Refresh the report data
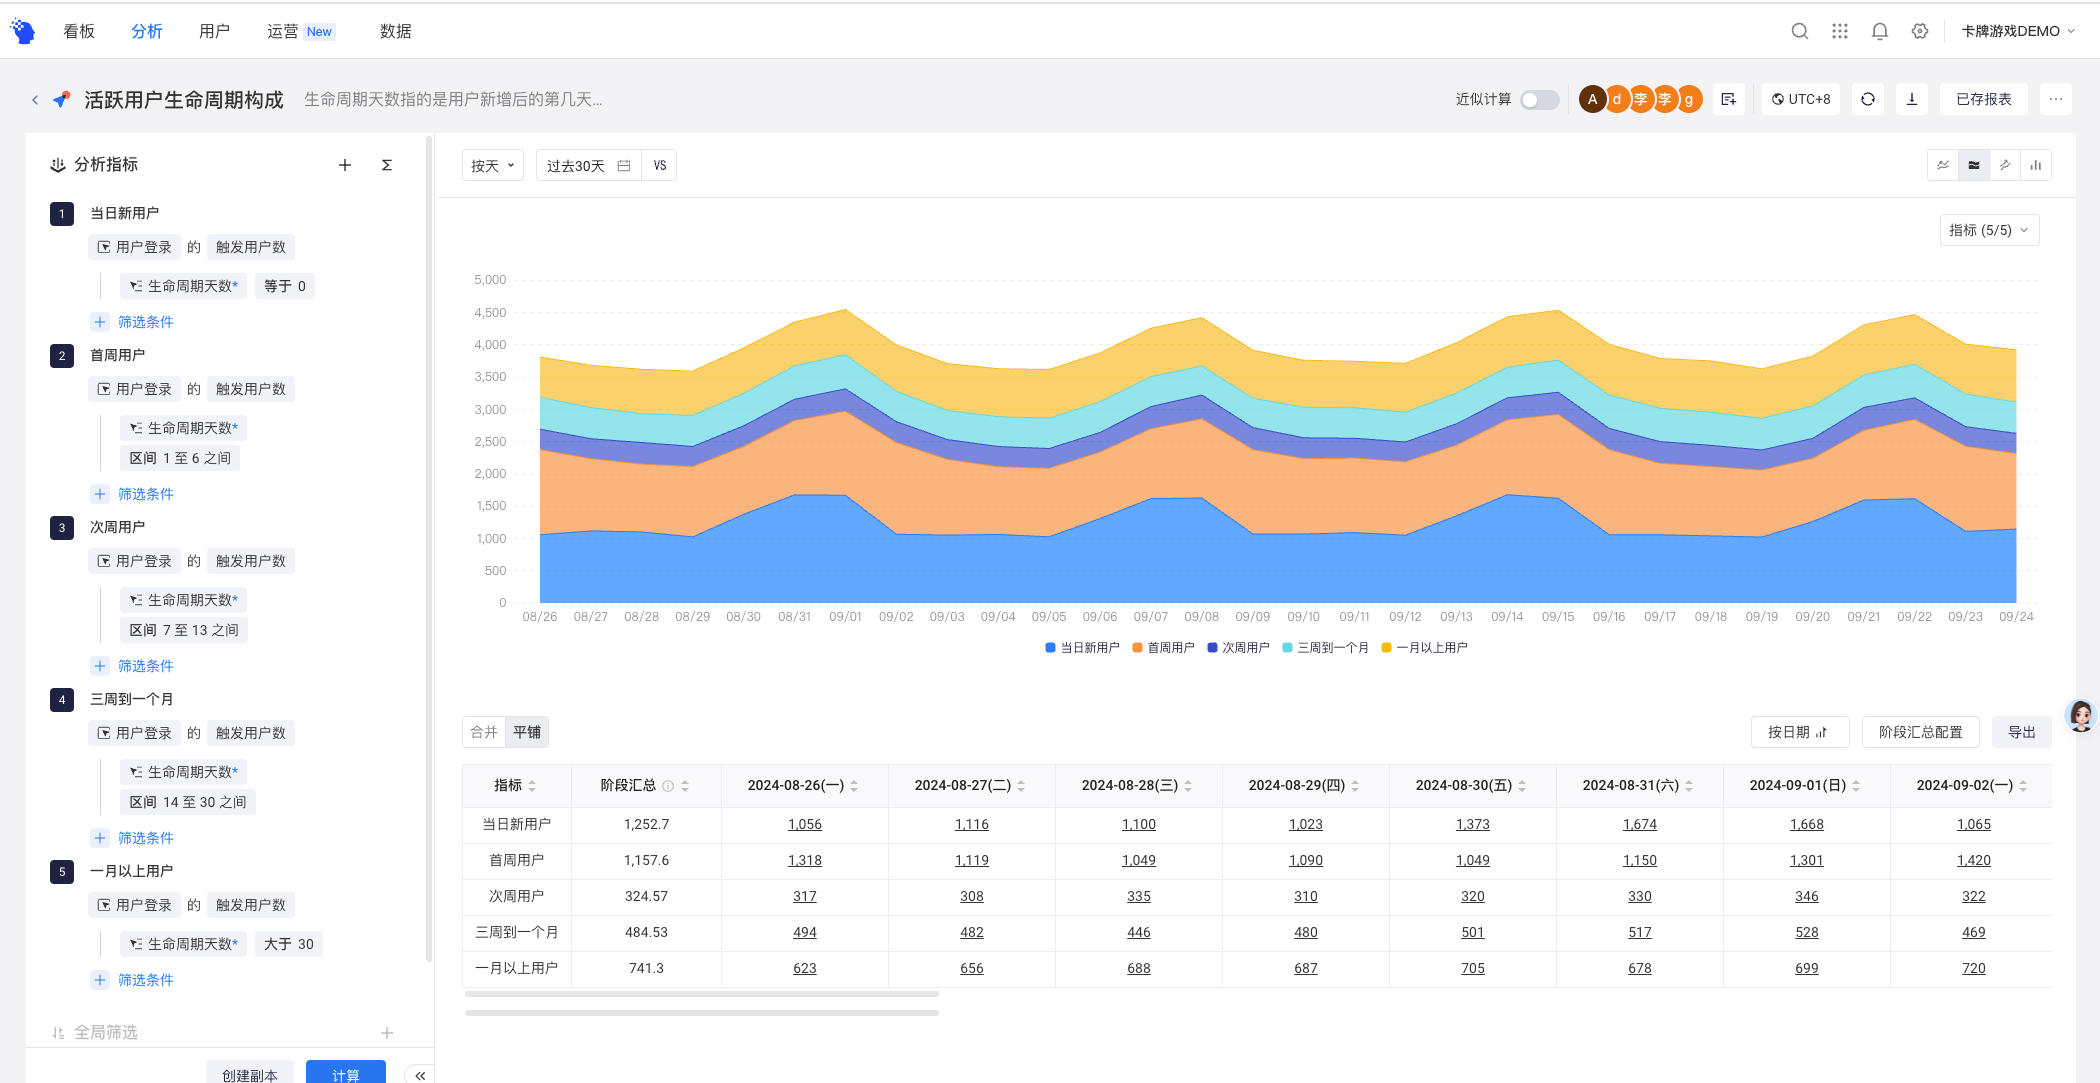Viewport: 2100px width, 1083px height. click(x=1868, y=99)
